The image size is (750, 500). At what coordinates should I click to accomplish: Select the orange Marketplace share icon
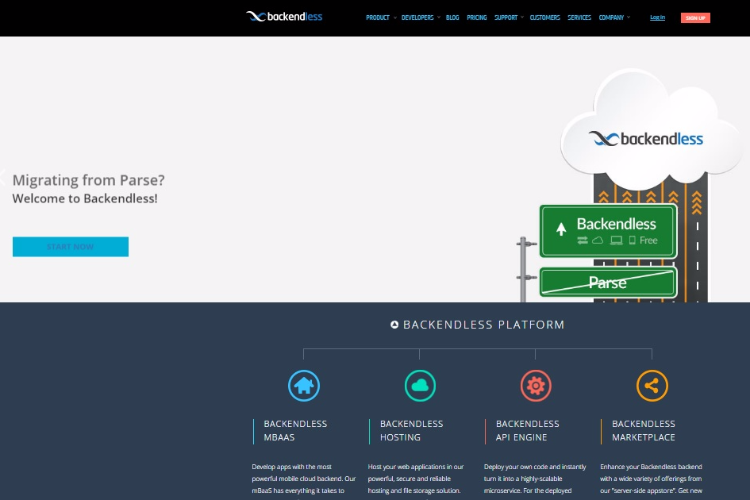point(652,386)
